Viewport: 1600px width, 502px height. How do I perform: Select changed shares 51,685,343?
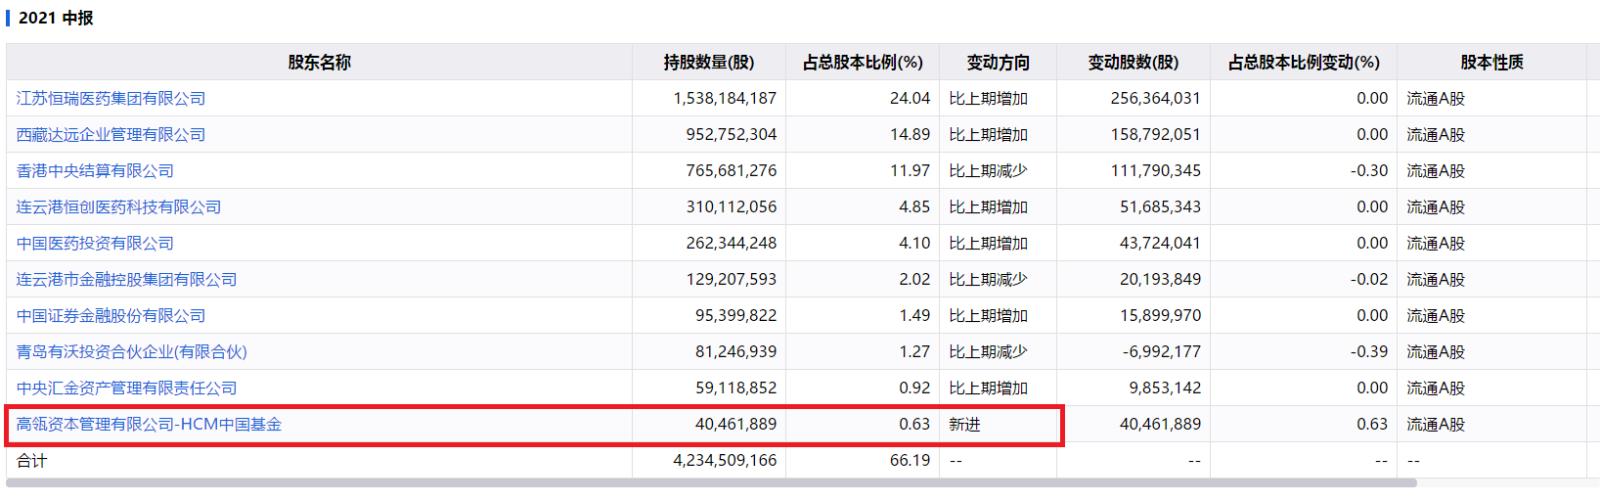coord(1160,207)
